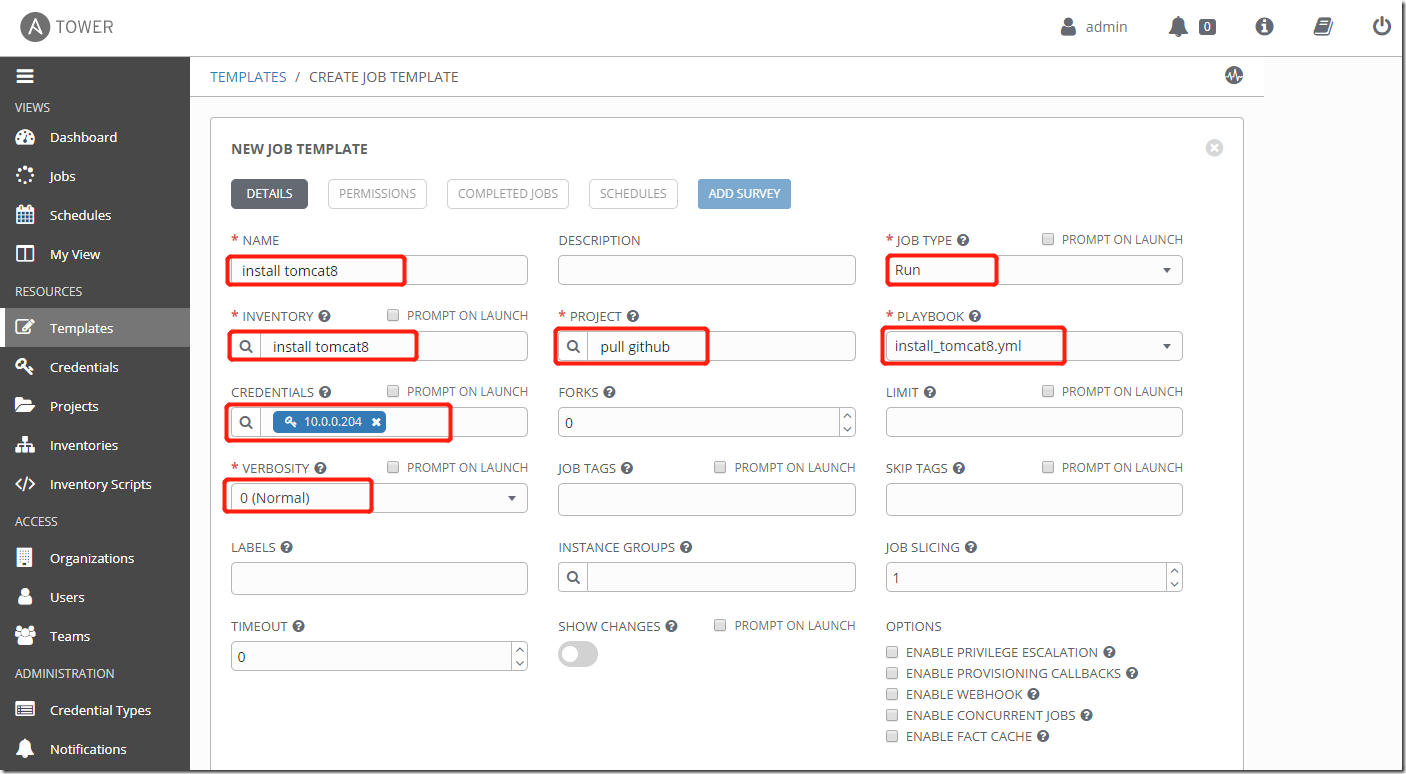Click the About info icon in header
This screenshot has width=1406, height=774.
pyautogui.click(x=1264, y=27)
